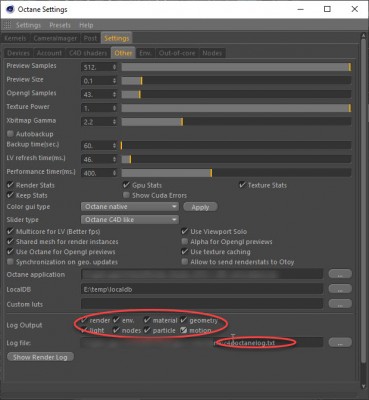Click the Apply button
The image size is (369, 400).
point(200,207)
